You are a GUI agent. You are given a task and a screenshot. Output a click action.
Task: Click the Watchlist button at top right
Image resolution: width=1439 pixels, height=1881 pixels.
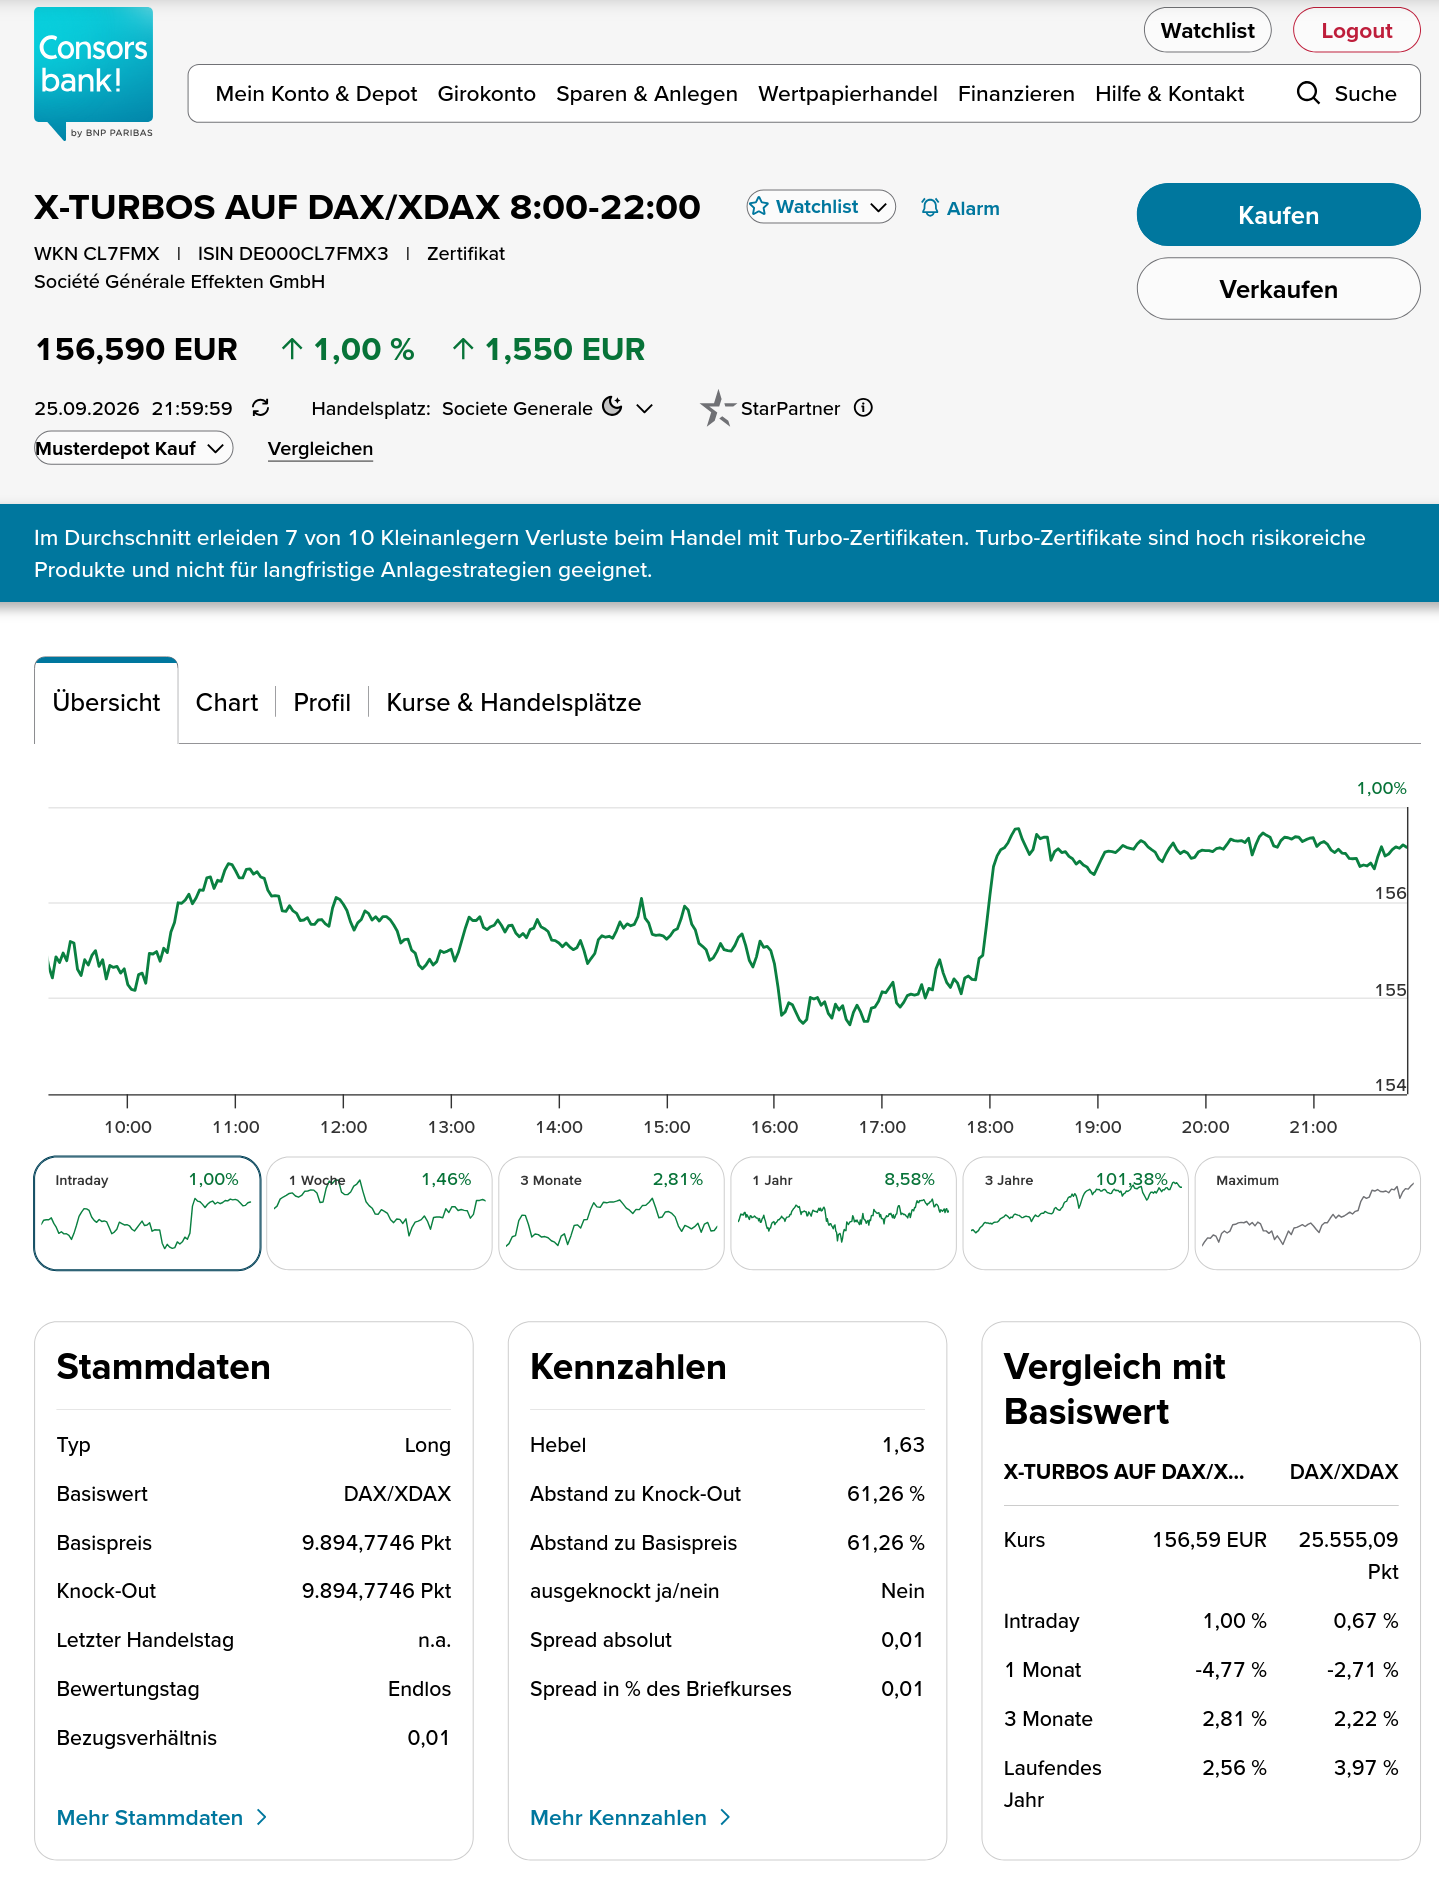(1207, 31)
